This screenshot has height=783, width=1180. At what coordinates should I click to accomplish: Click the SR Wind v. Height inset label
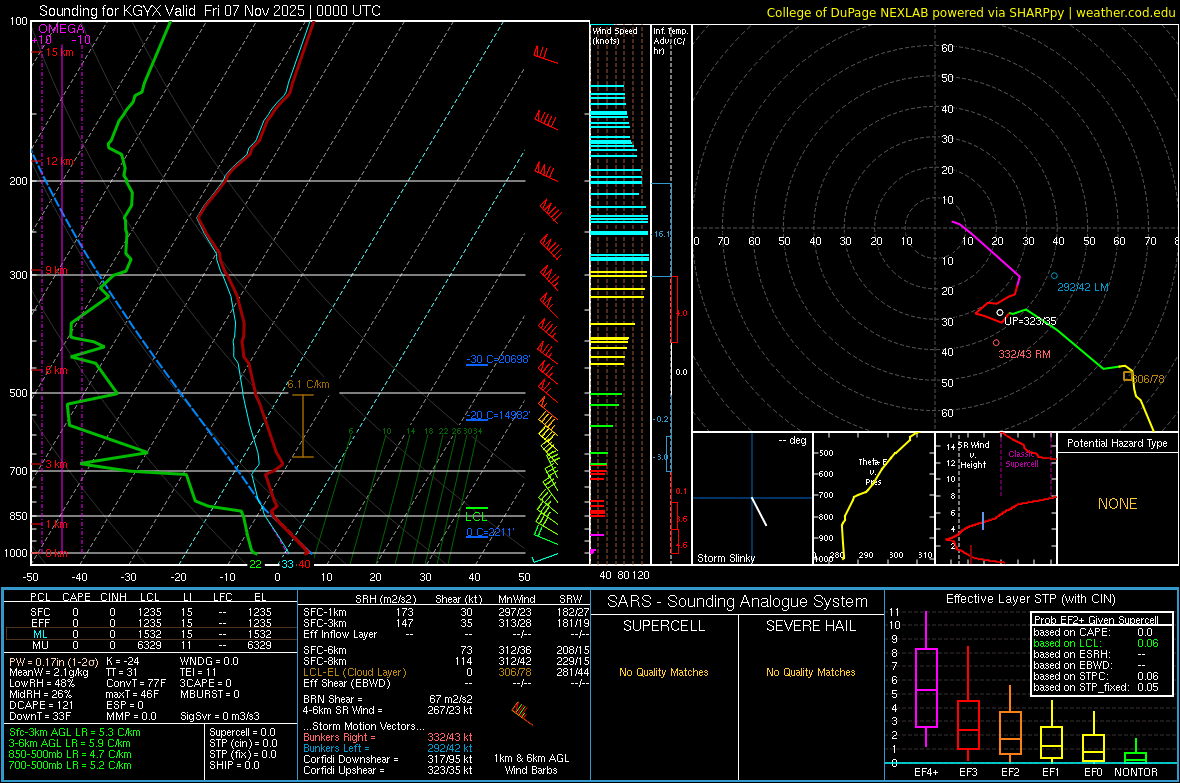[973, 455]
